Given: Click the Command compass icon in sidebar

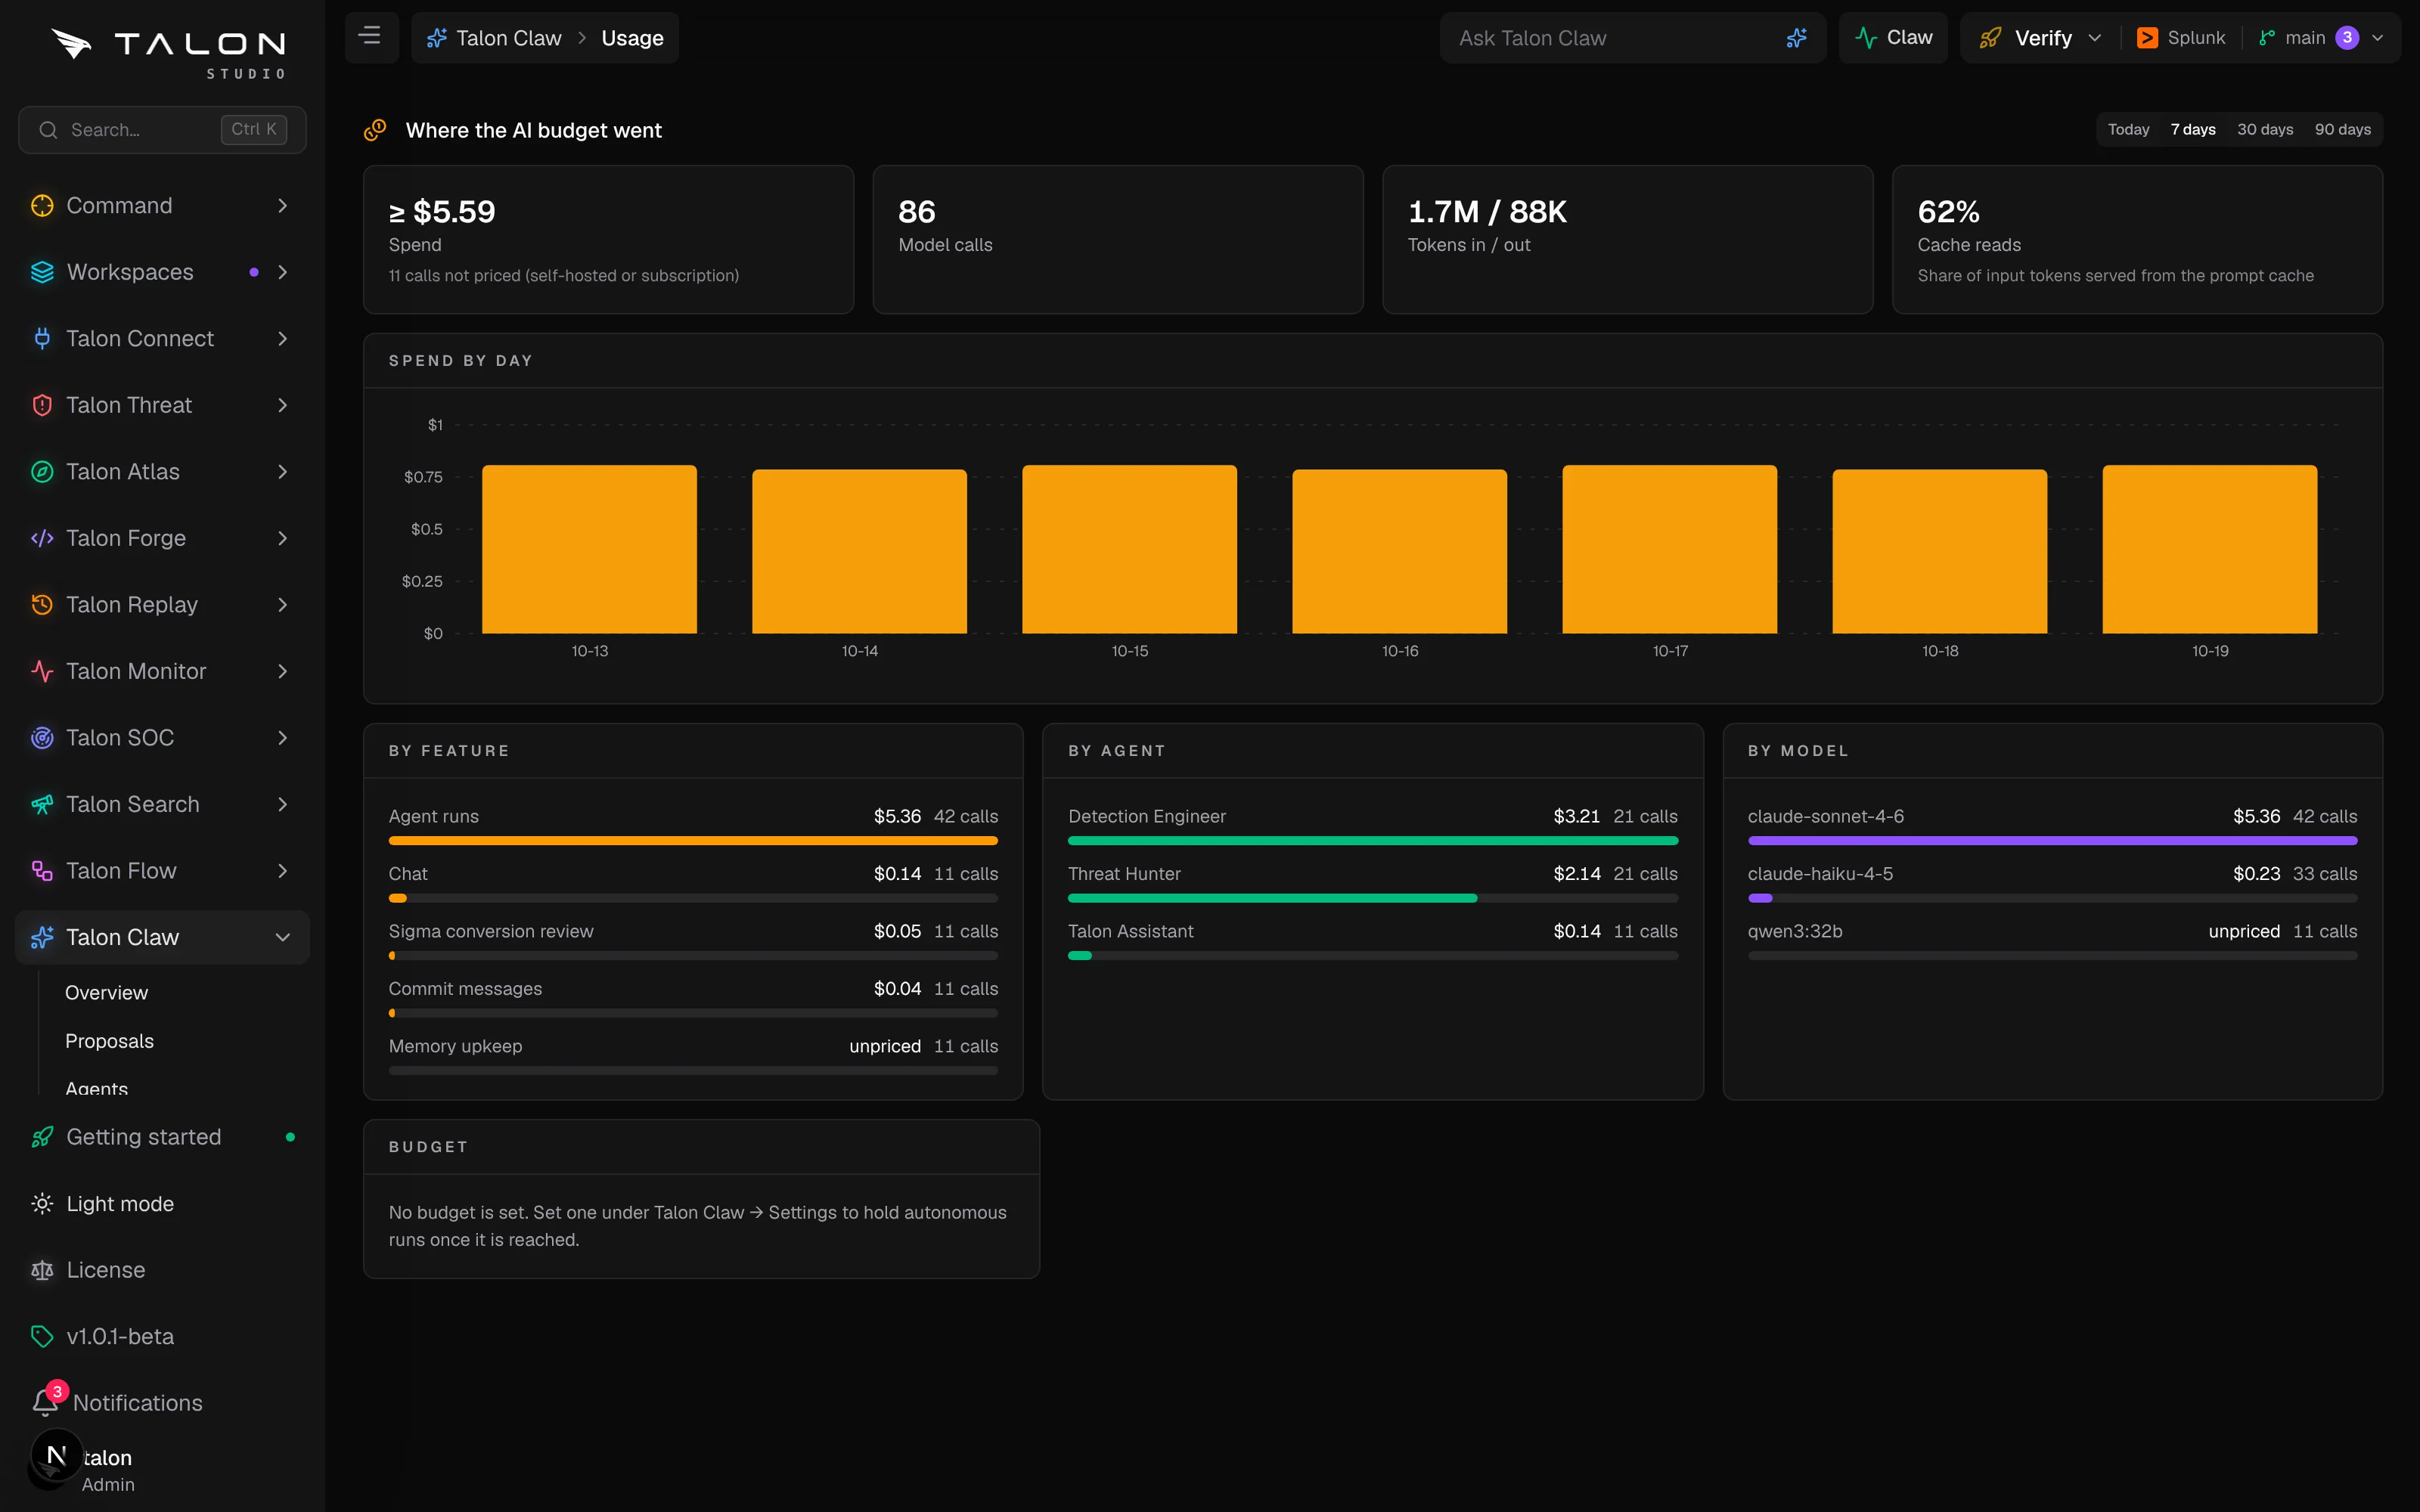Looking at the screenshot, I should point(42,205).
